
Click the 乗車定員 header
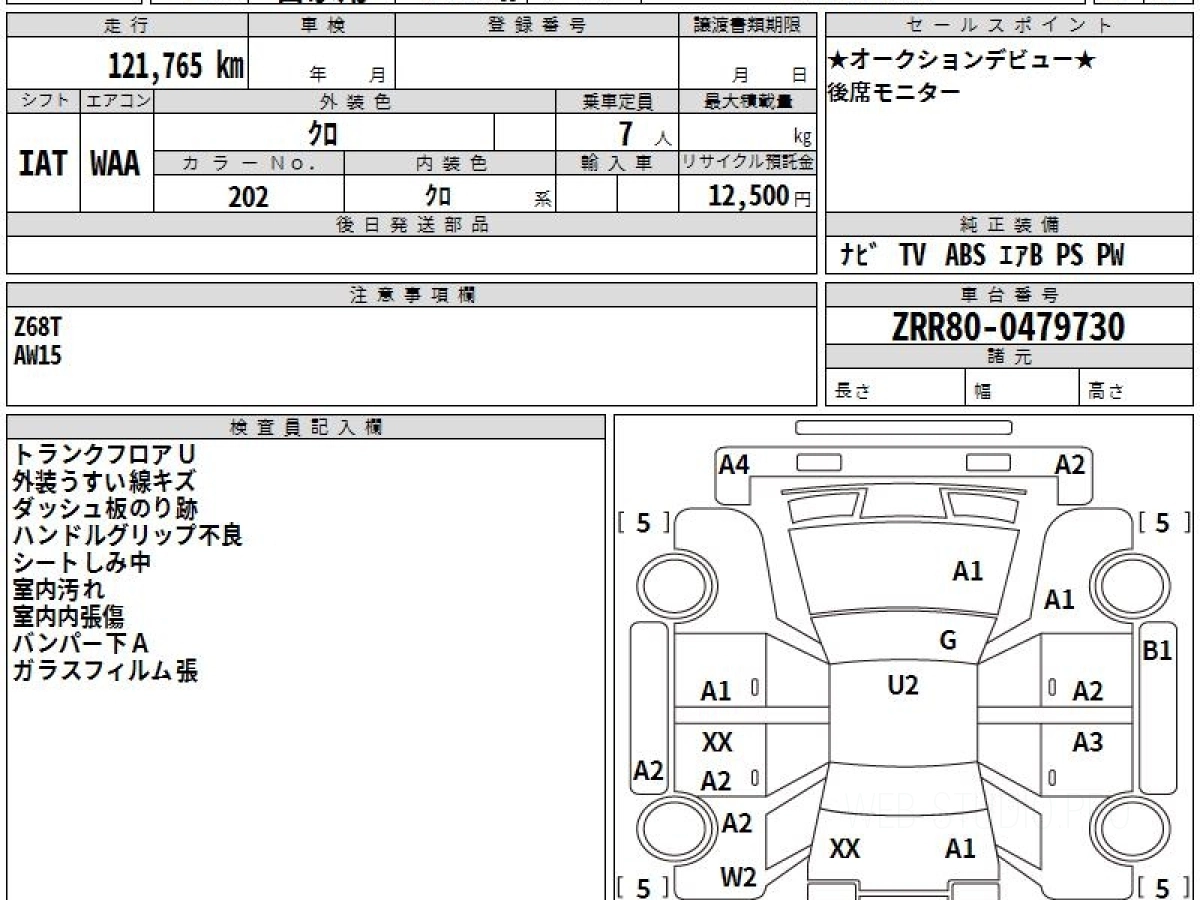617,101
